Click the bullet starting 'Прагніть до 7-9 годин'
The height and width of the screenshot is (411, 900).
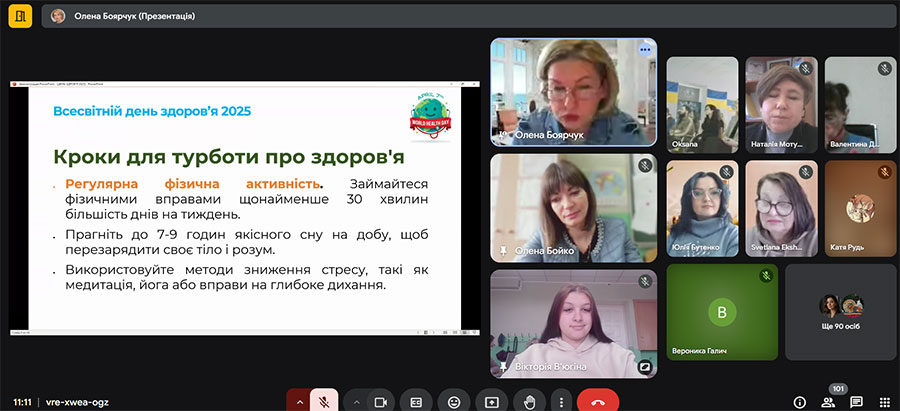coord(247,242)
